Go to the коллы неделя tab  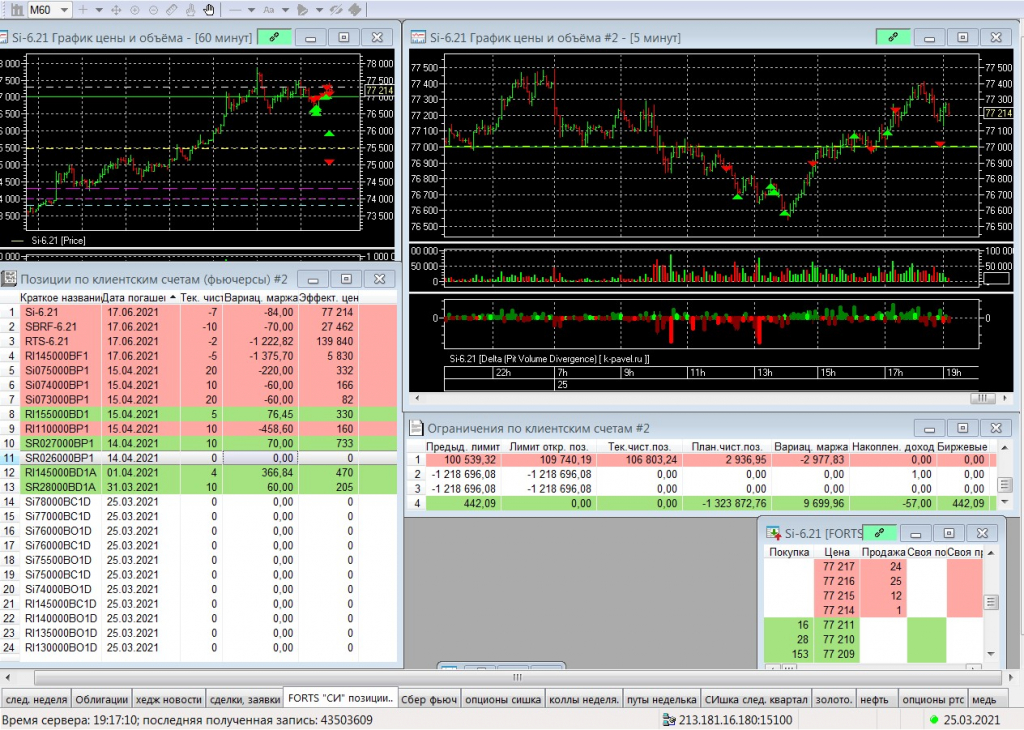tap(584, 699)
